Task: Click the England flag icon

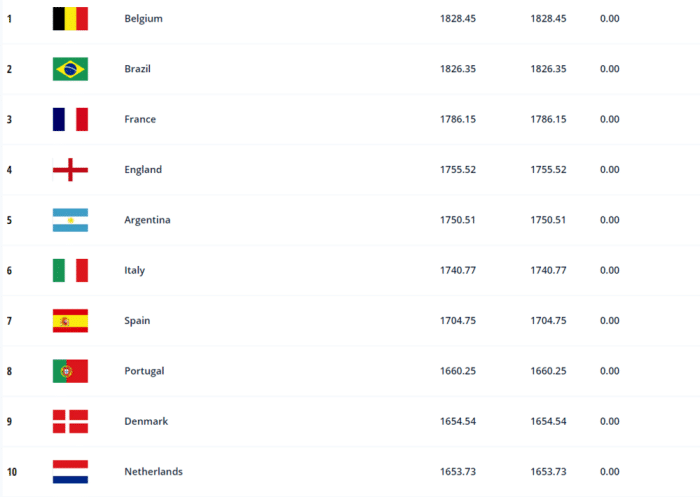Action: pos(70,170)
